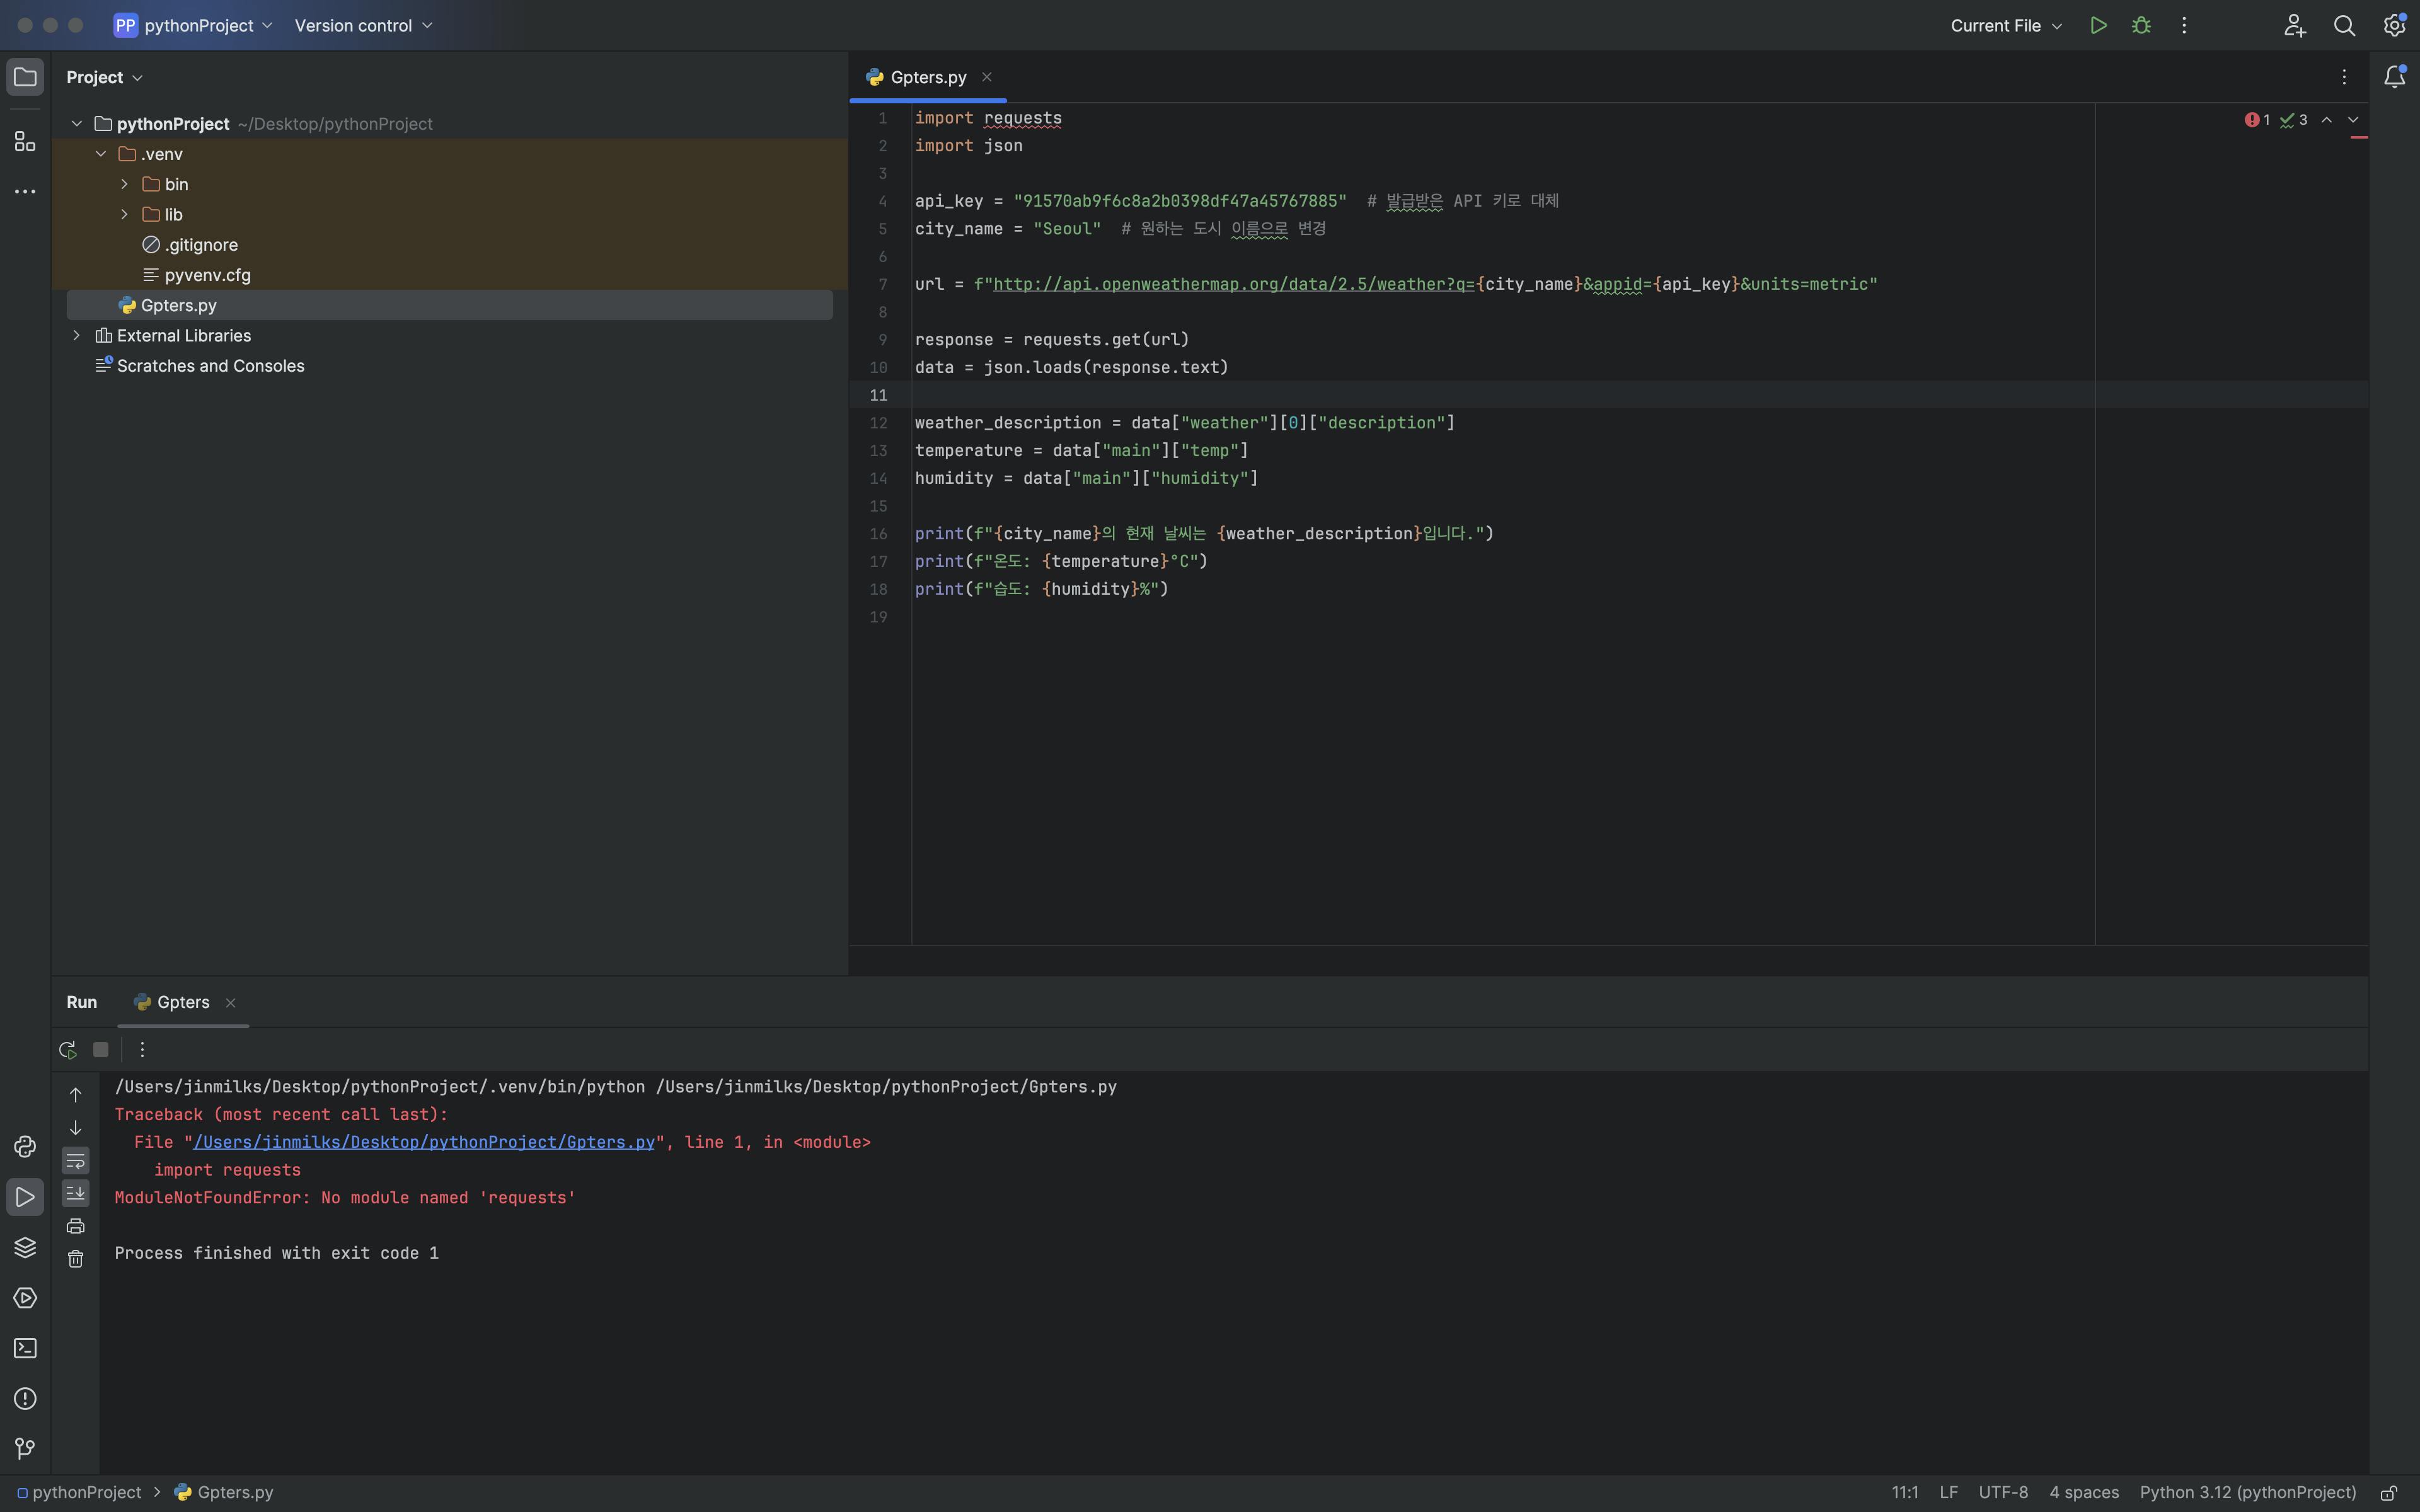Click the error stripe mark beside the editor
Image resolution: width=2420 pixels, height=1512 pixels.
(2358, 137)
